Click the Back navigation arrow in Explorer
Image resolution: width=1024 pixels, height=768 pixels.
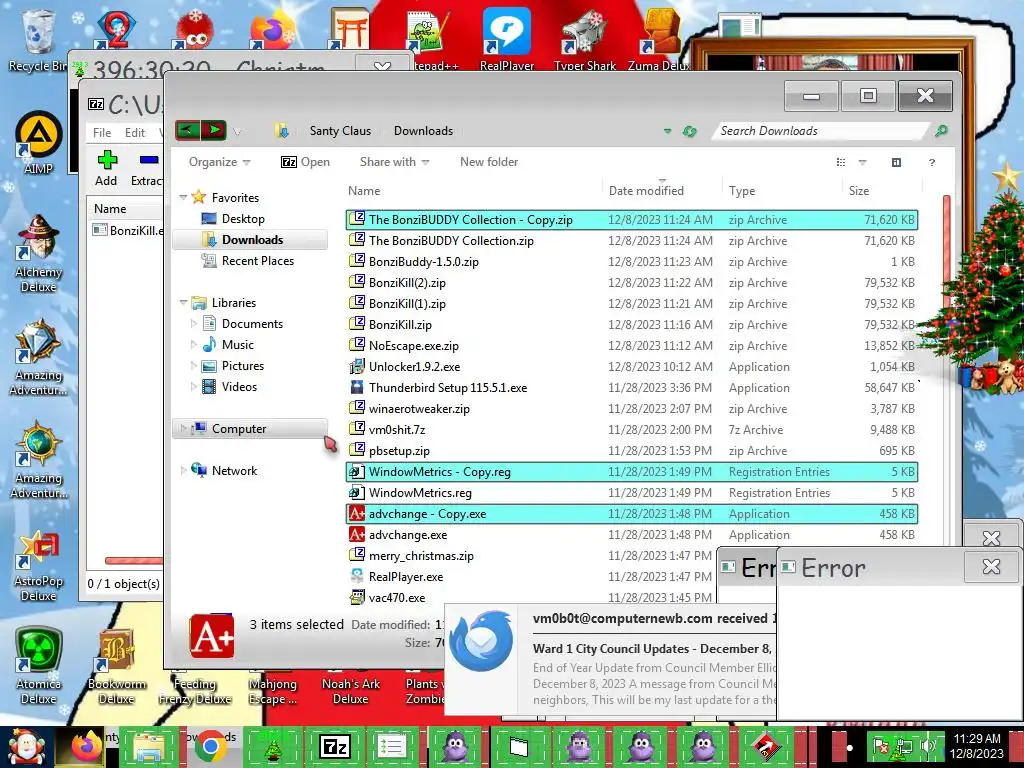[187, 131]
